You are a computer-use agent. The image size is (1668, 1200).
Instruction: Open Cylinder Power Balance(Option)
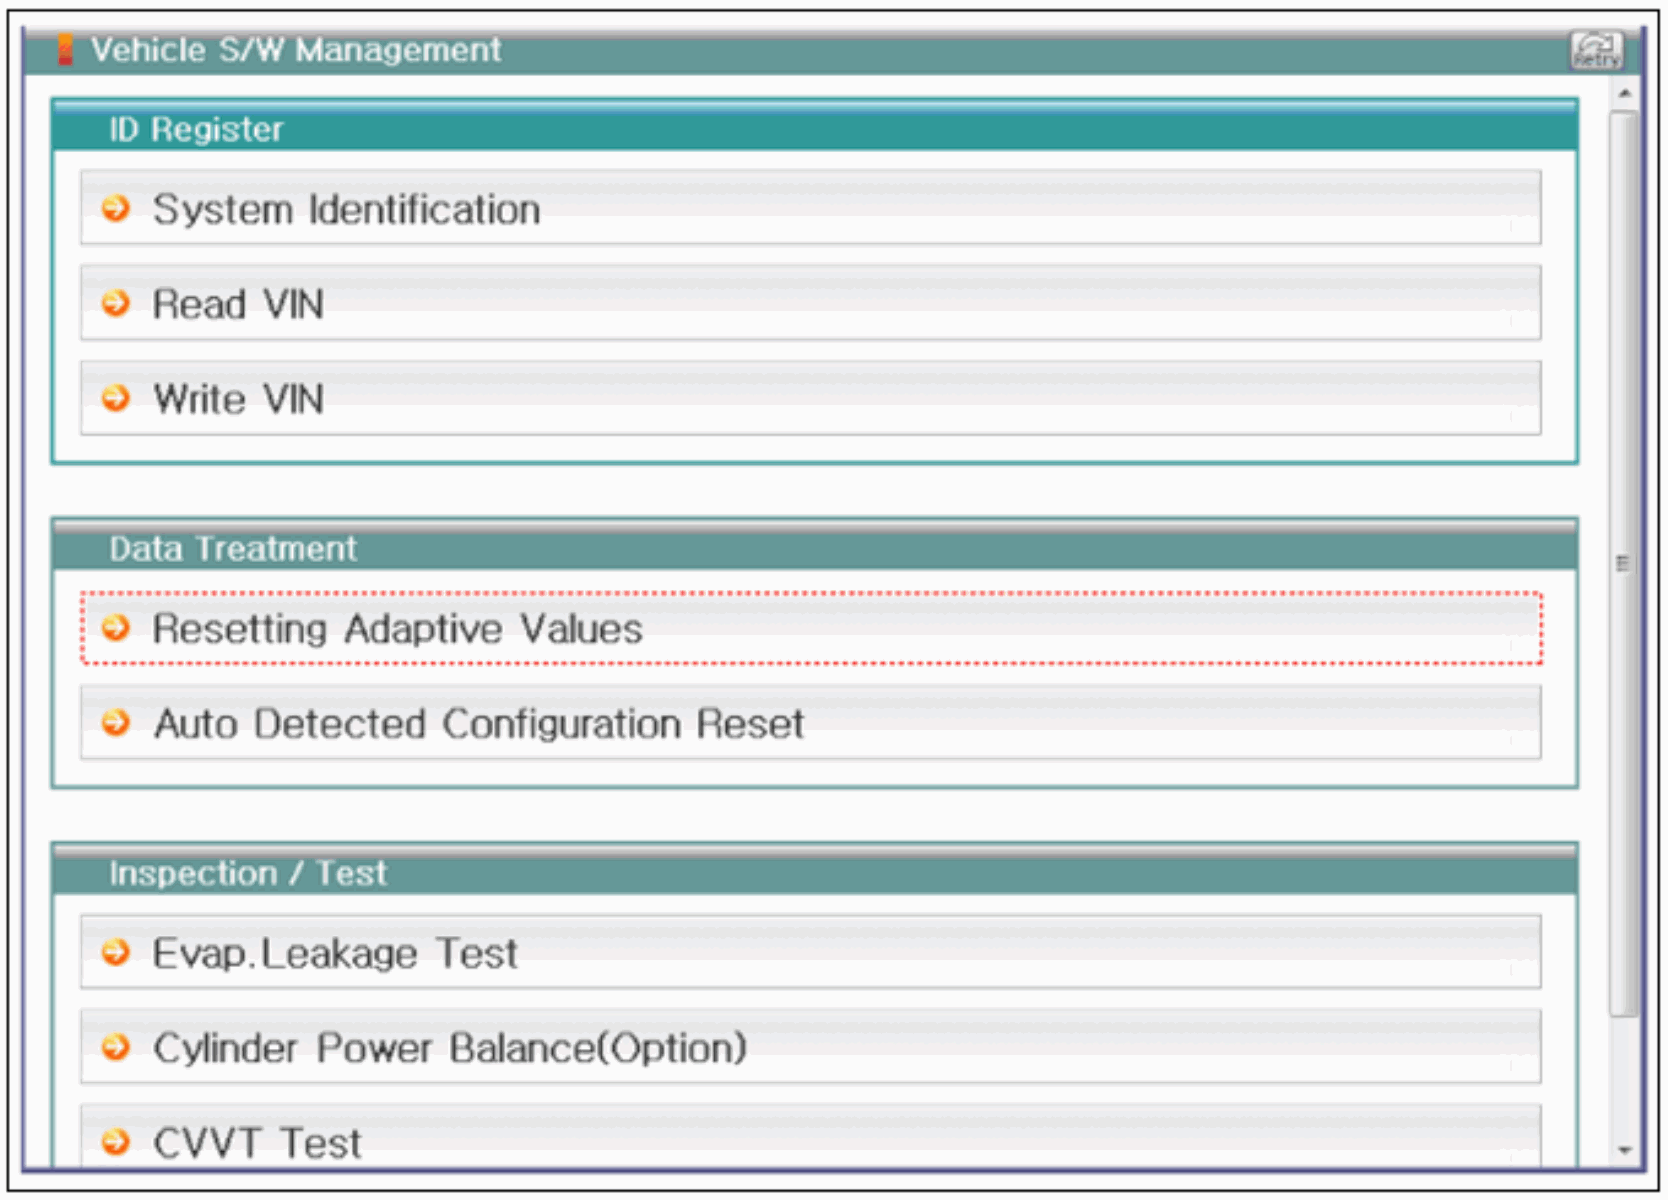click(x=450, y=1049)
